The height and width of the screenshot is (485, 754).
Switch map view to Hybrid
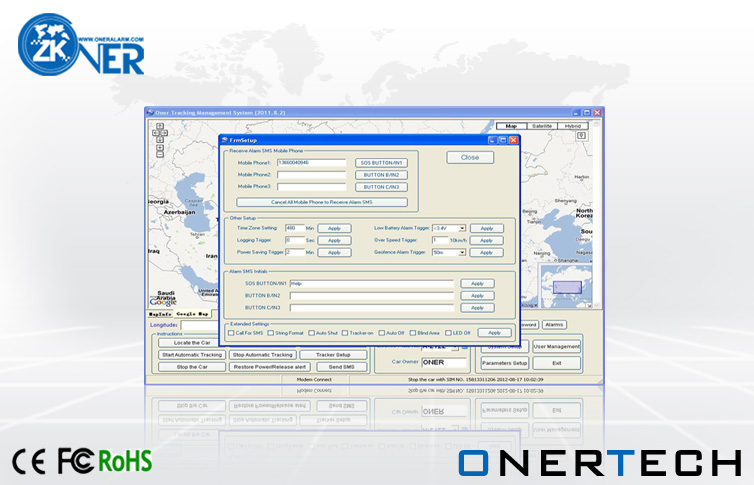tap(573, 126)
